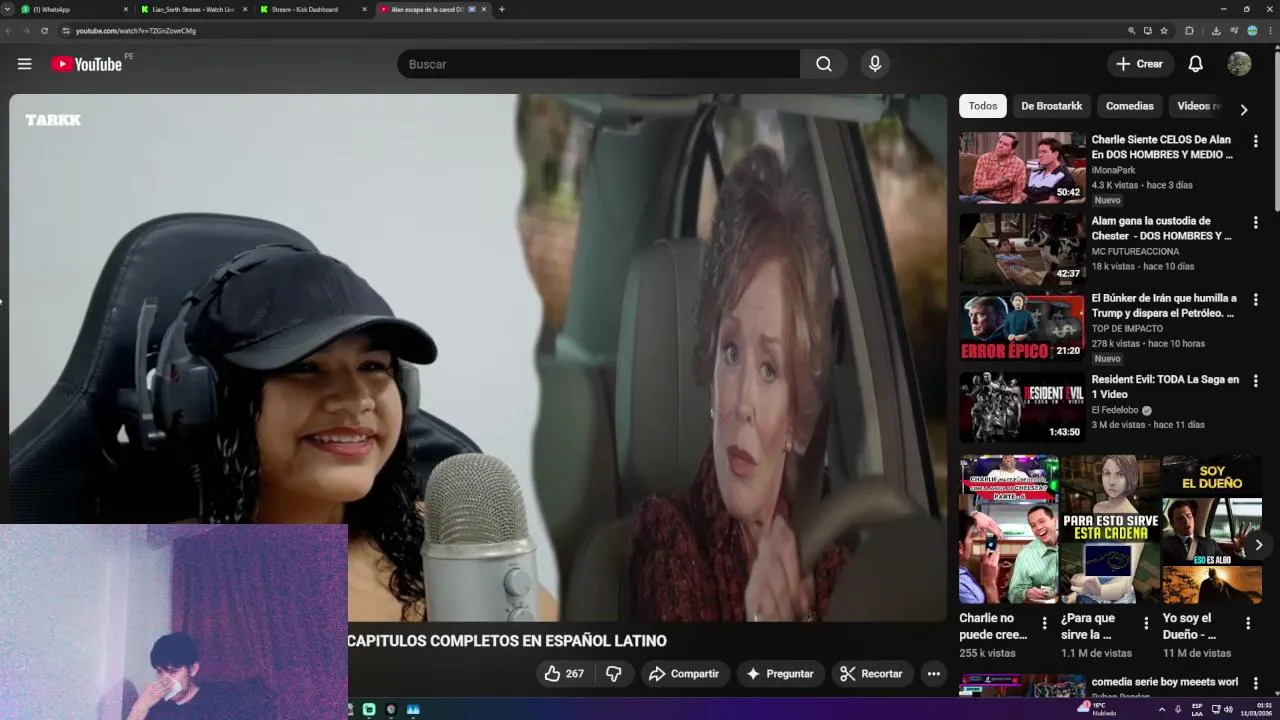Open the Preguntar AI button
The width and height of the screenshot is (1280, 720).
[780, 674]
